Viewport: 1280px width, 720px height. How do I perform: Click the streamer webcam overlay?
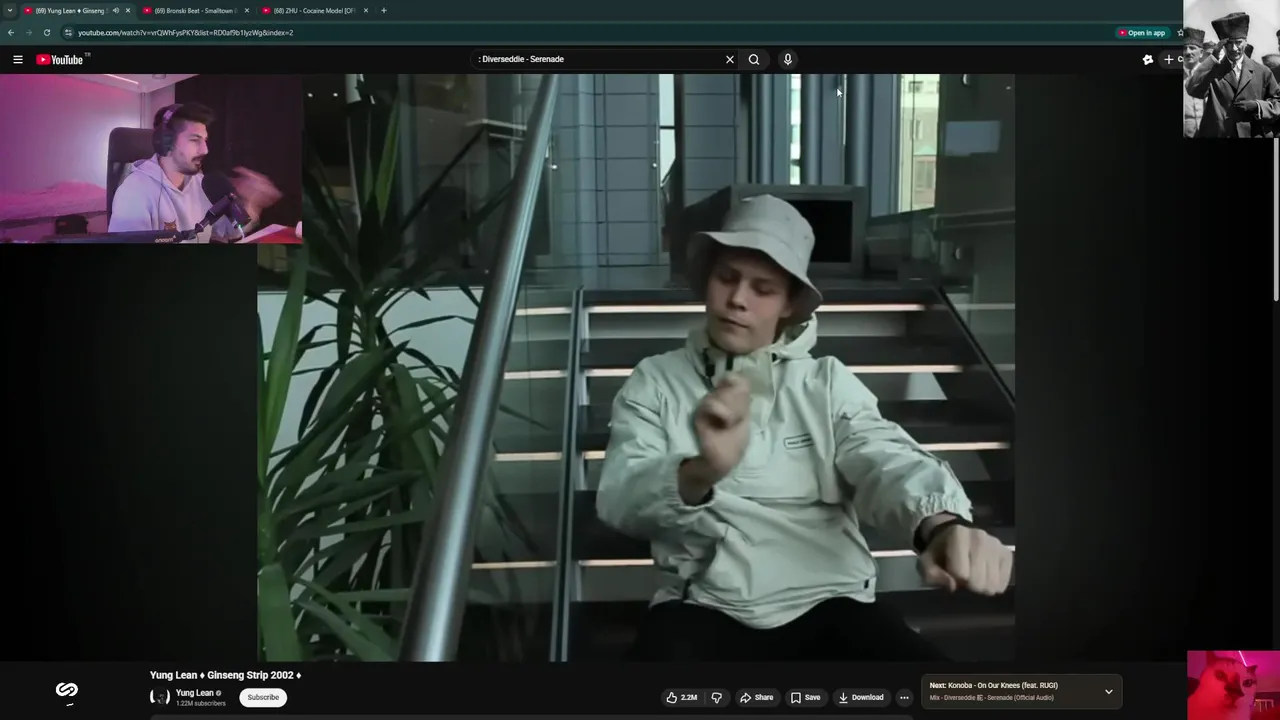pyautogui.click(x=150, y=158)
